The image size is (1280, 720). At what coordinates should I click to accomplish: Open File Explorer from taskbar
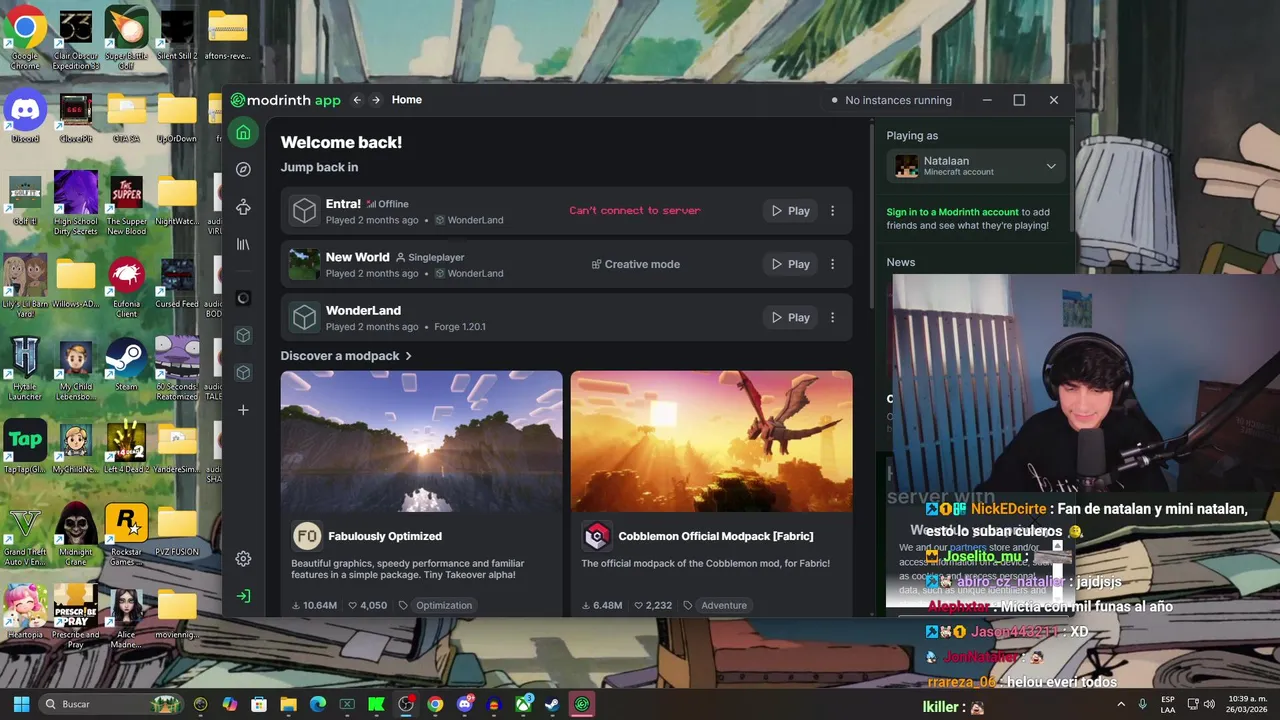[x=288, y=704]
